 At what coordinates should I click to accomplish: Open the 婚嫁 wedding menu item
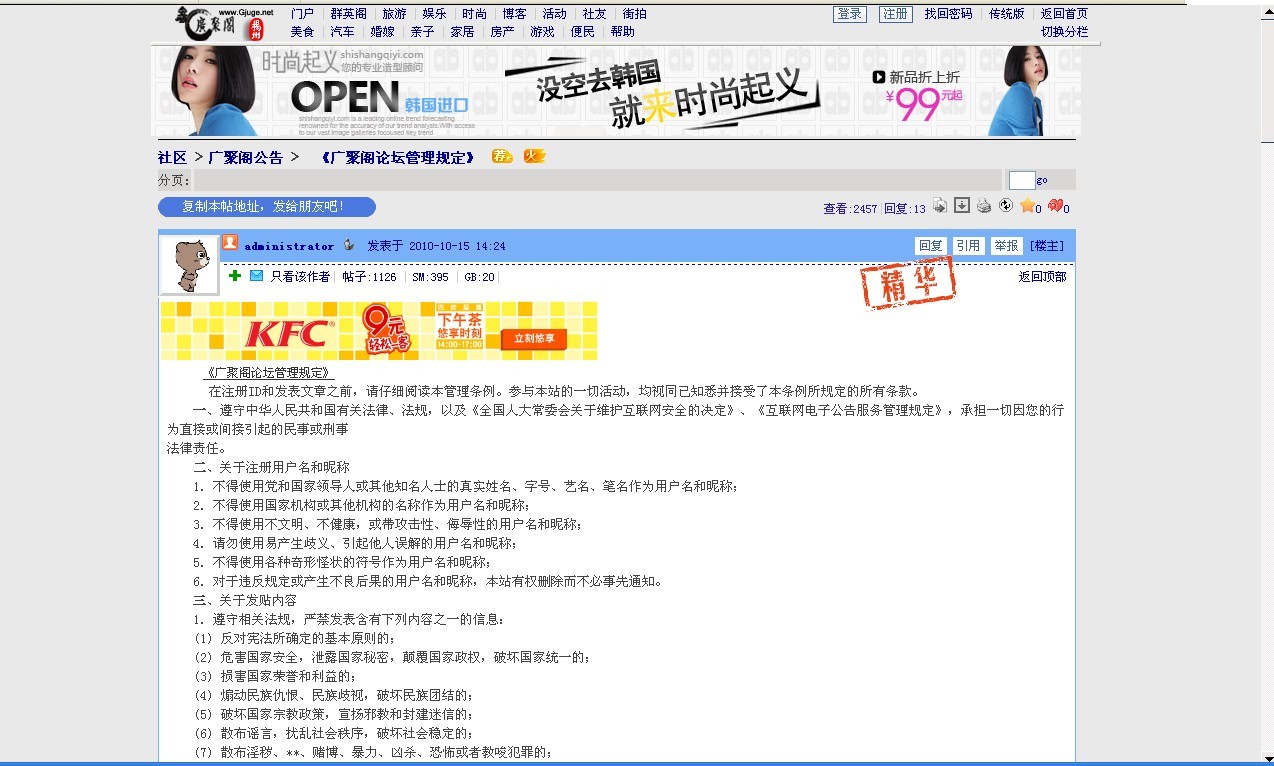point(382,32)
